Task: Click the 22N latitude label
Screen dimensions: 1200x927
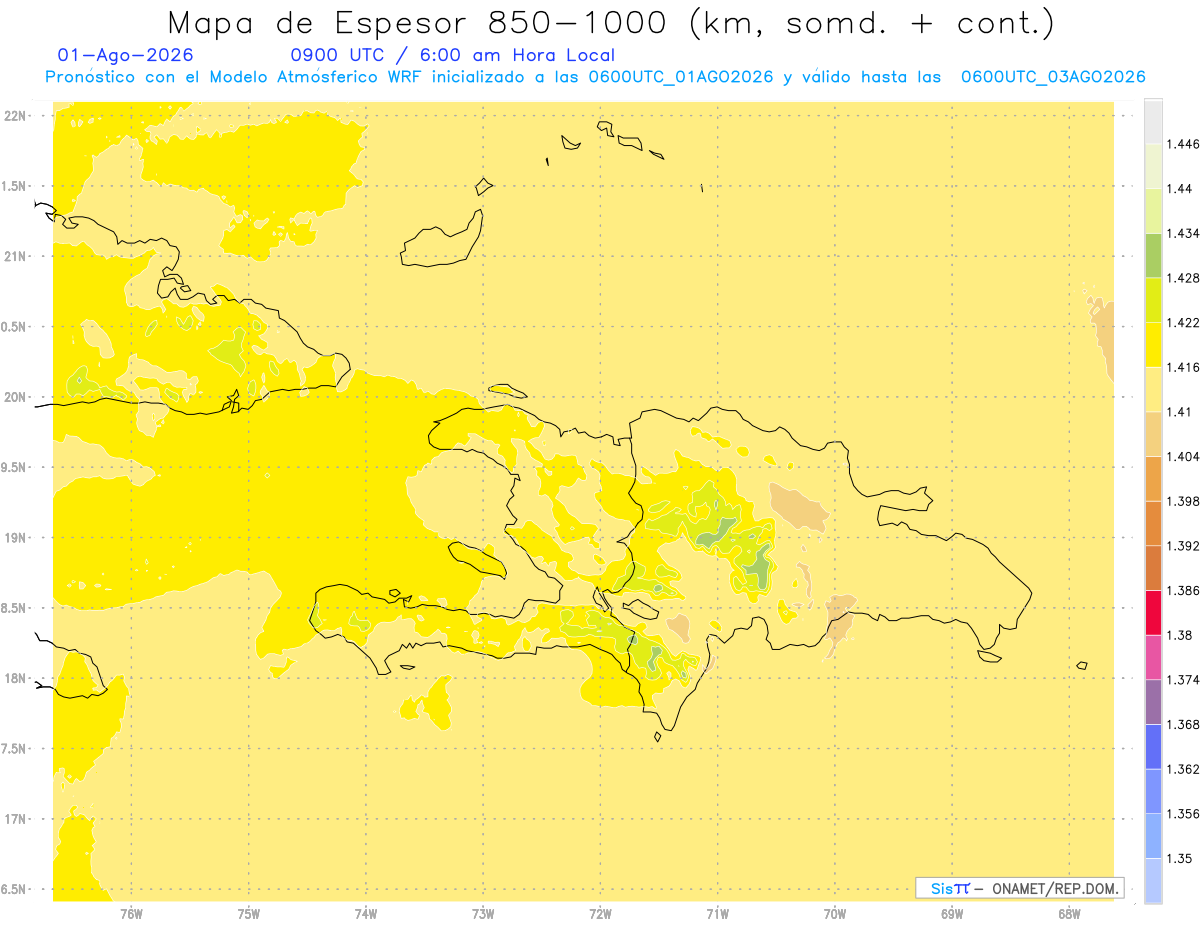Action: 15,116
